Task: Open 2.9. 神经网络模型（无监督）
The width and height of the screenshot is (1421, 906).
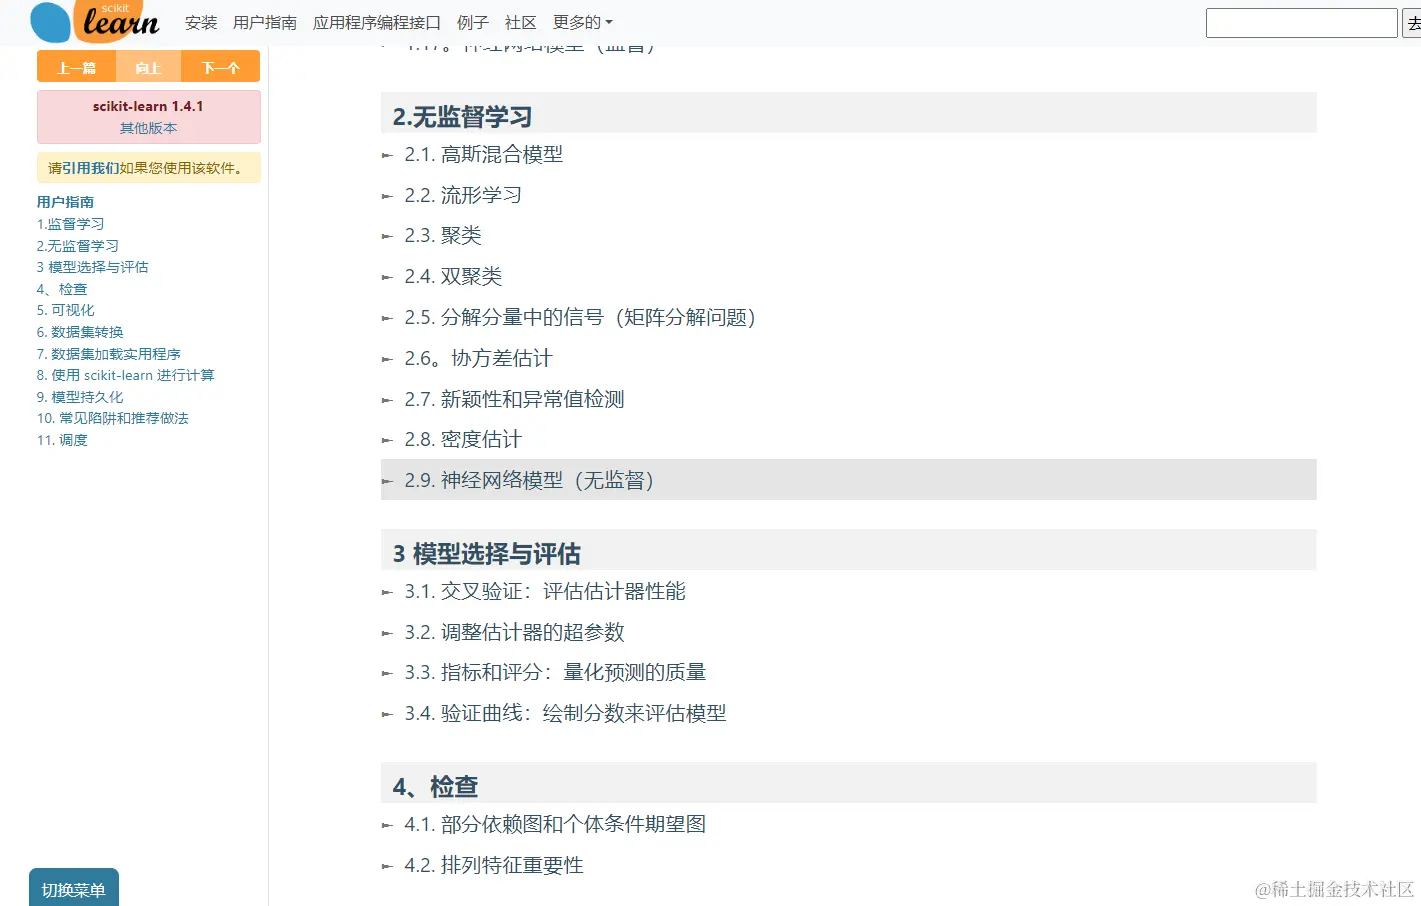Action: tap(529, 480)
